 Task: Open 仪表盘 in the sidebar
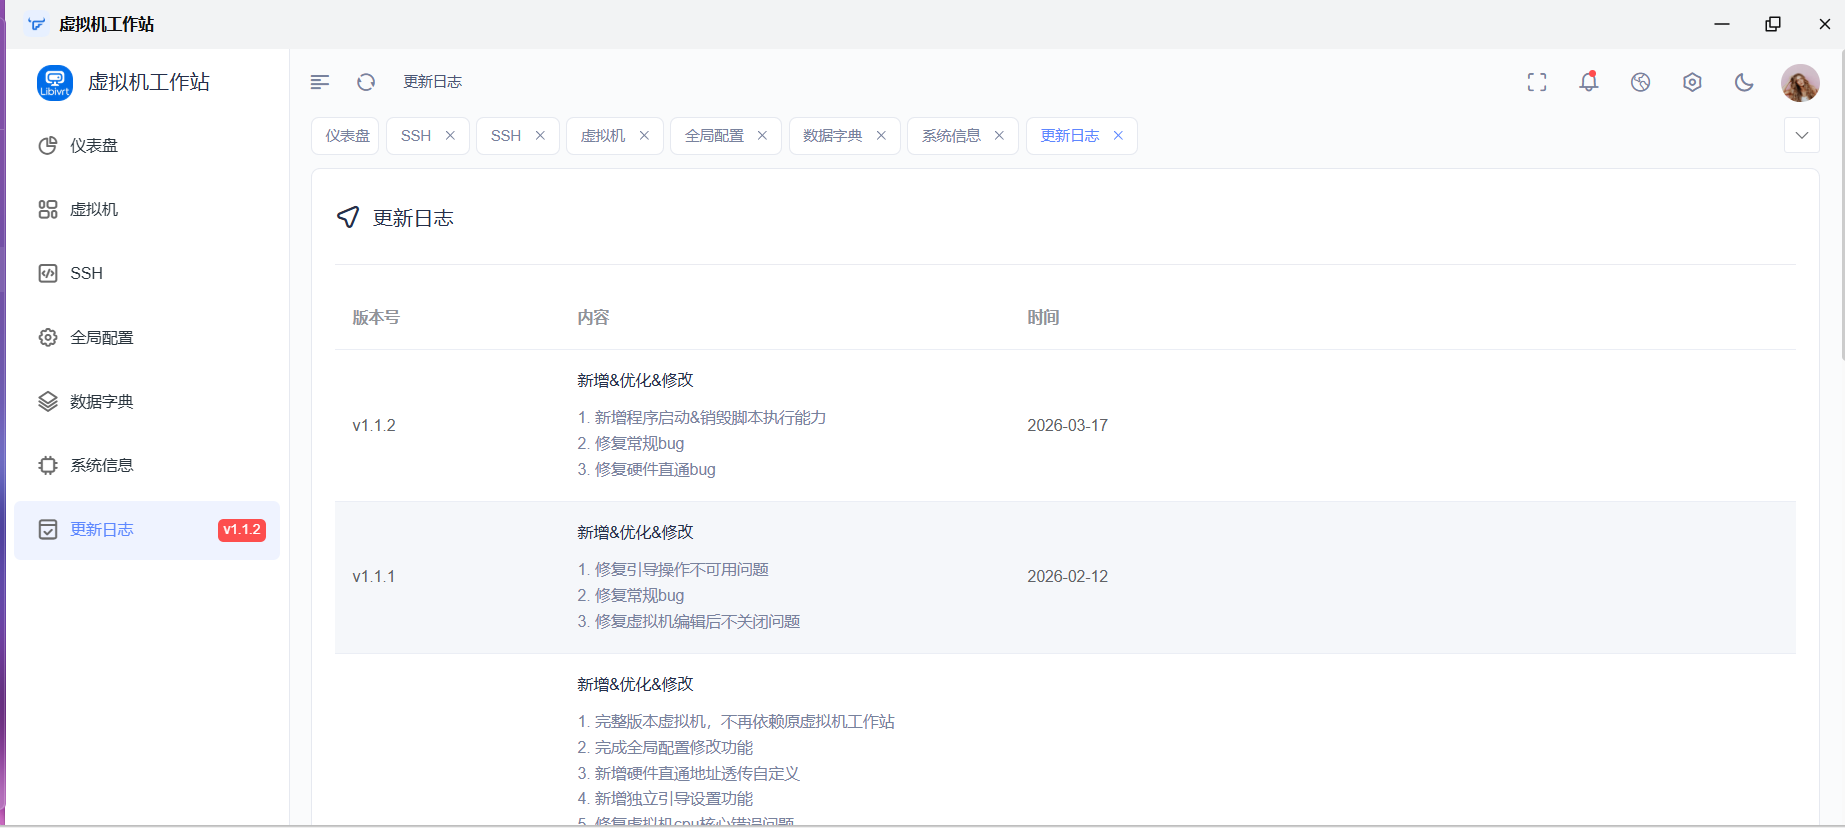pos(94,146)
